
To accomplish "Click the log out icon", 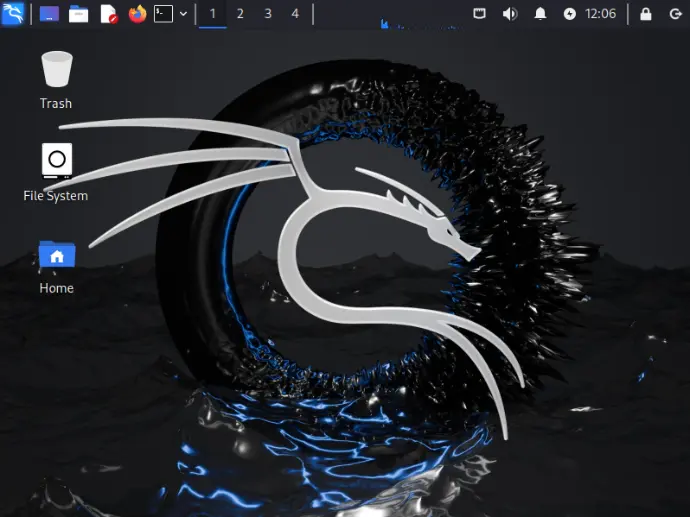I will pos(675,14).
